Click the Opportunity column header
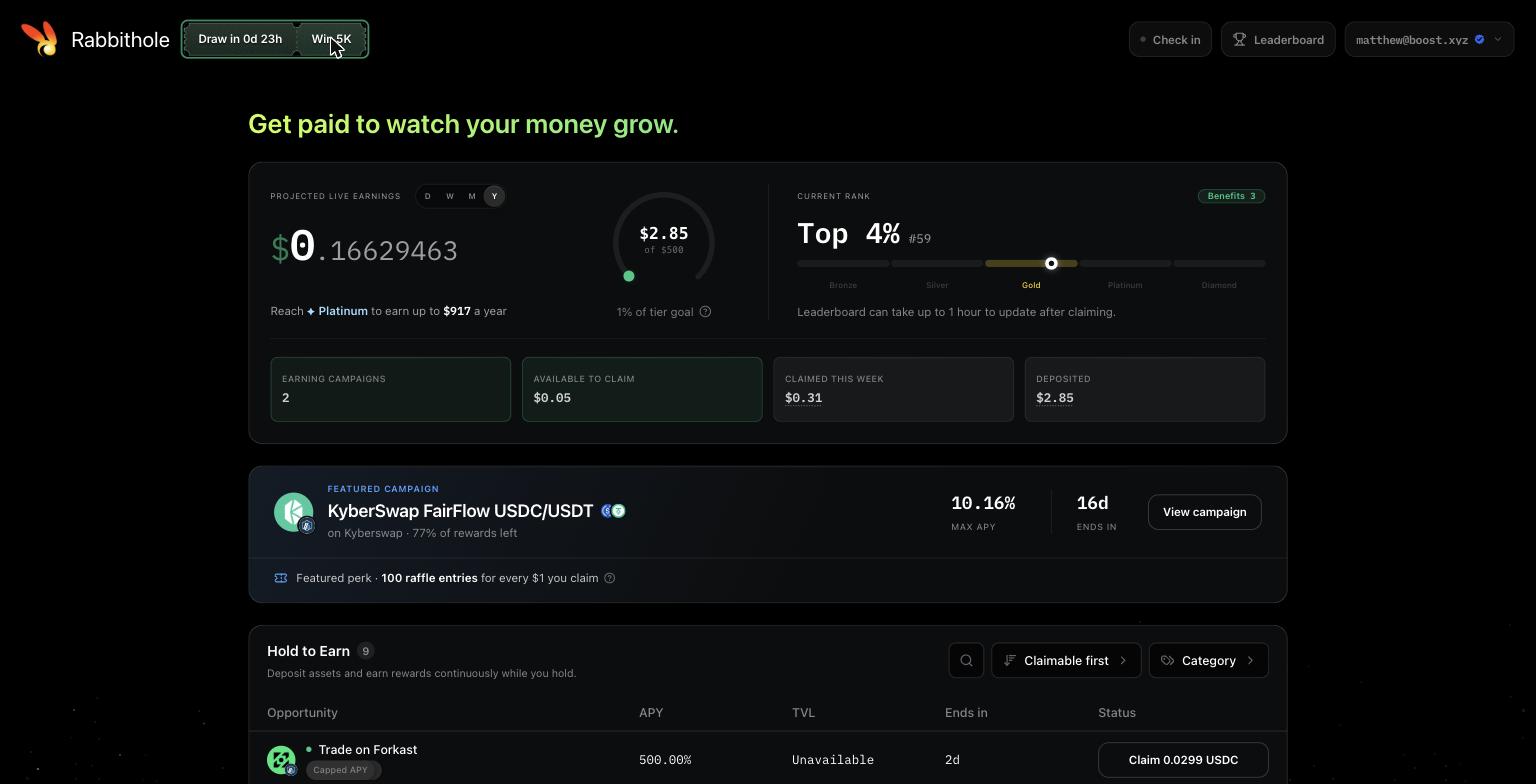This screenshot has height=784, width=1536. (x=302, y=713)
